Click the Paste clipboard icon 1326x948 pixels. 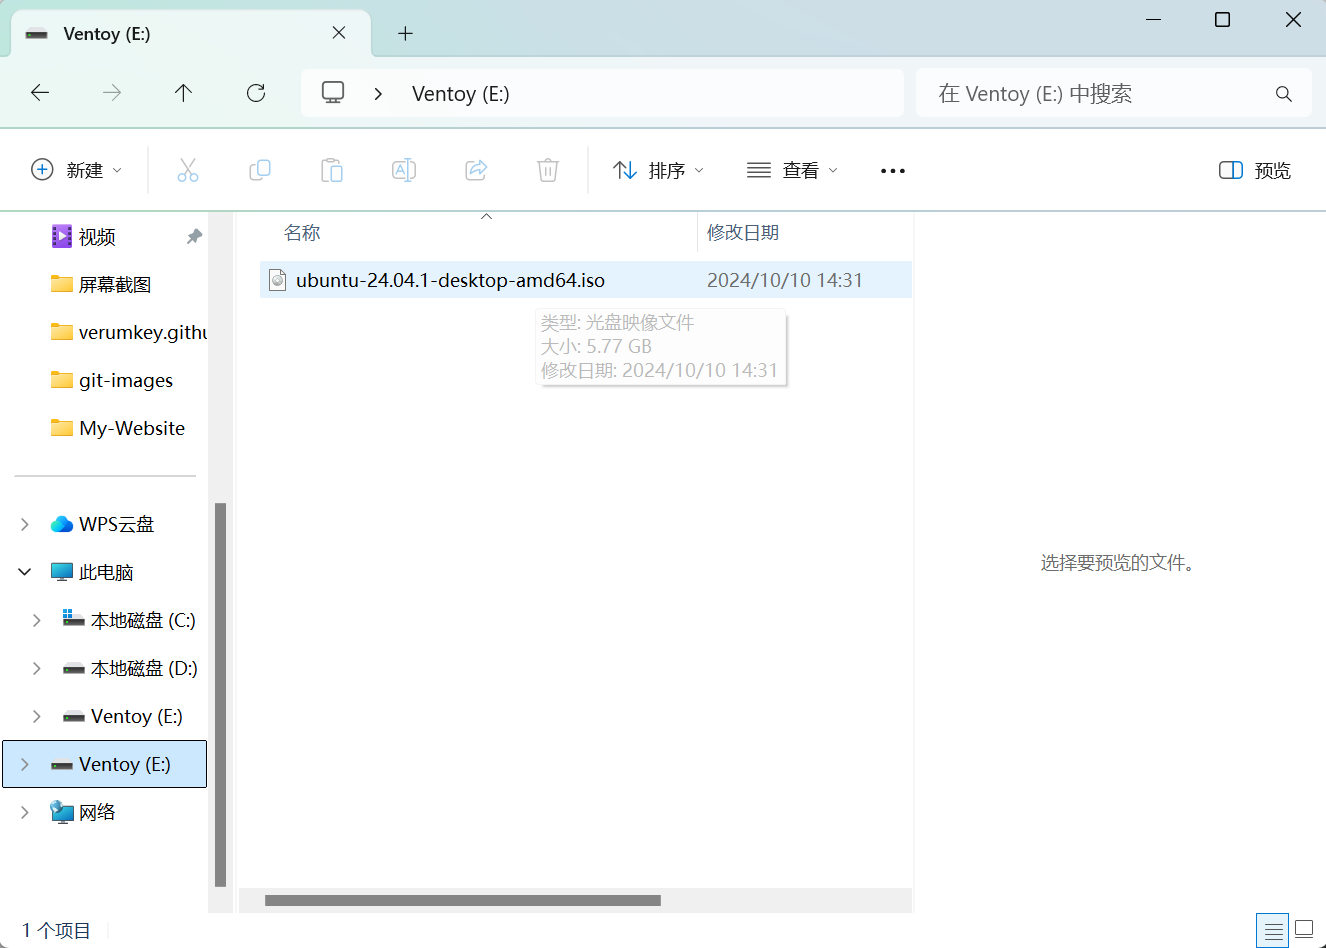pos(332,170)
